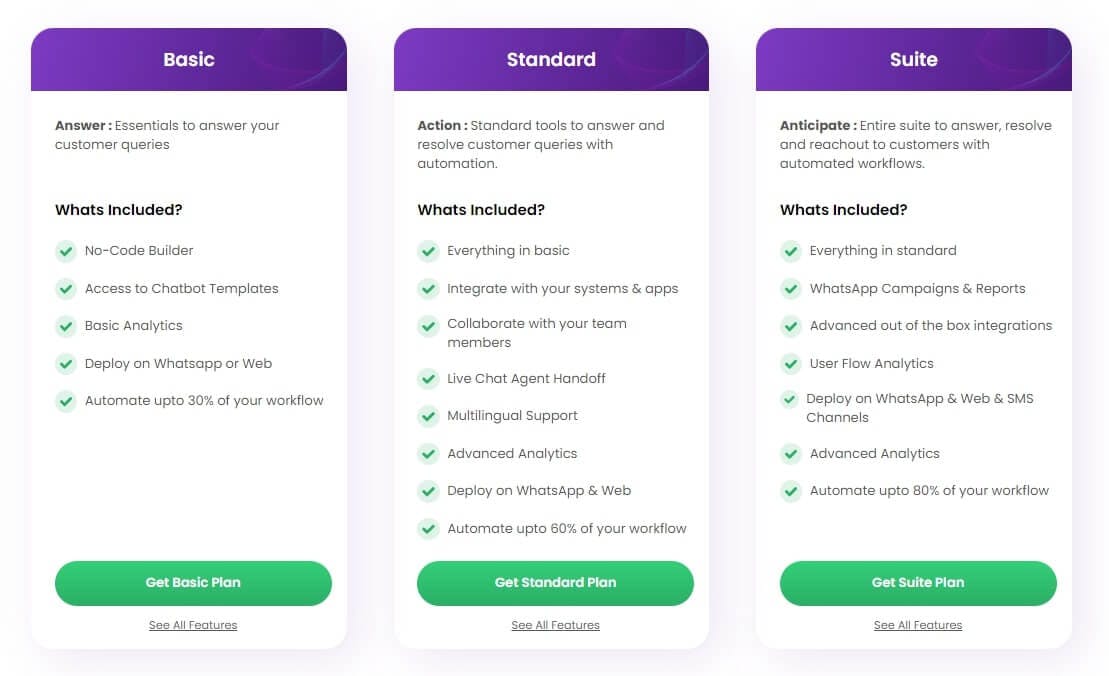The image size is (1109, 676).
Task: Click checkmark next to WhatsApp Campaigns & Reports
Action: point(790,289)
